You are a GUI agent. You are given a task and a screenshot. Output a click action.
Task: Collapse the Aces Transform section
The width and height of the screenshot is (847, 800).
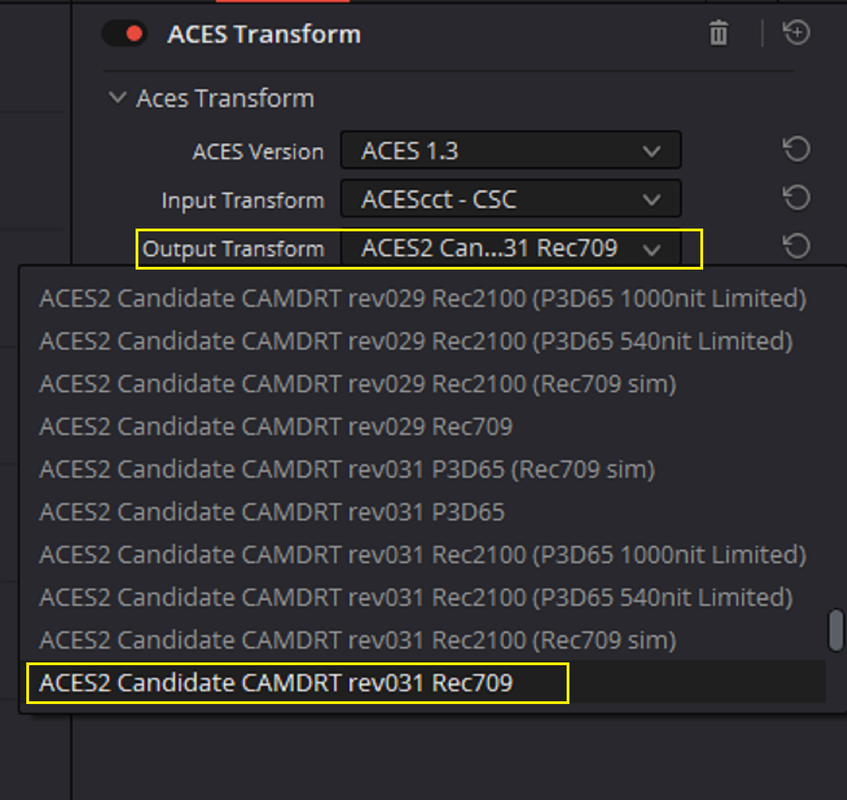click(117, 98)
